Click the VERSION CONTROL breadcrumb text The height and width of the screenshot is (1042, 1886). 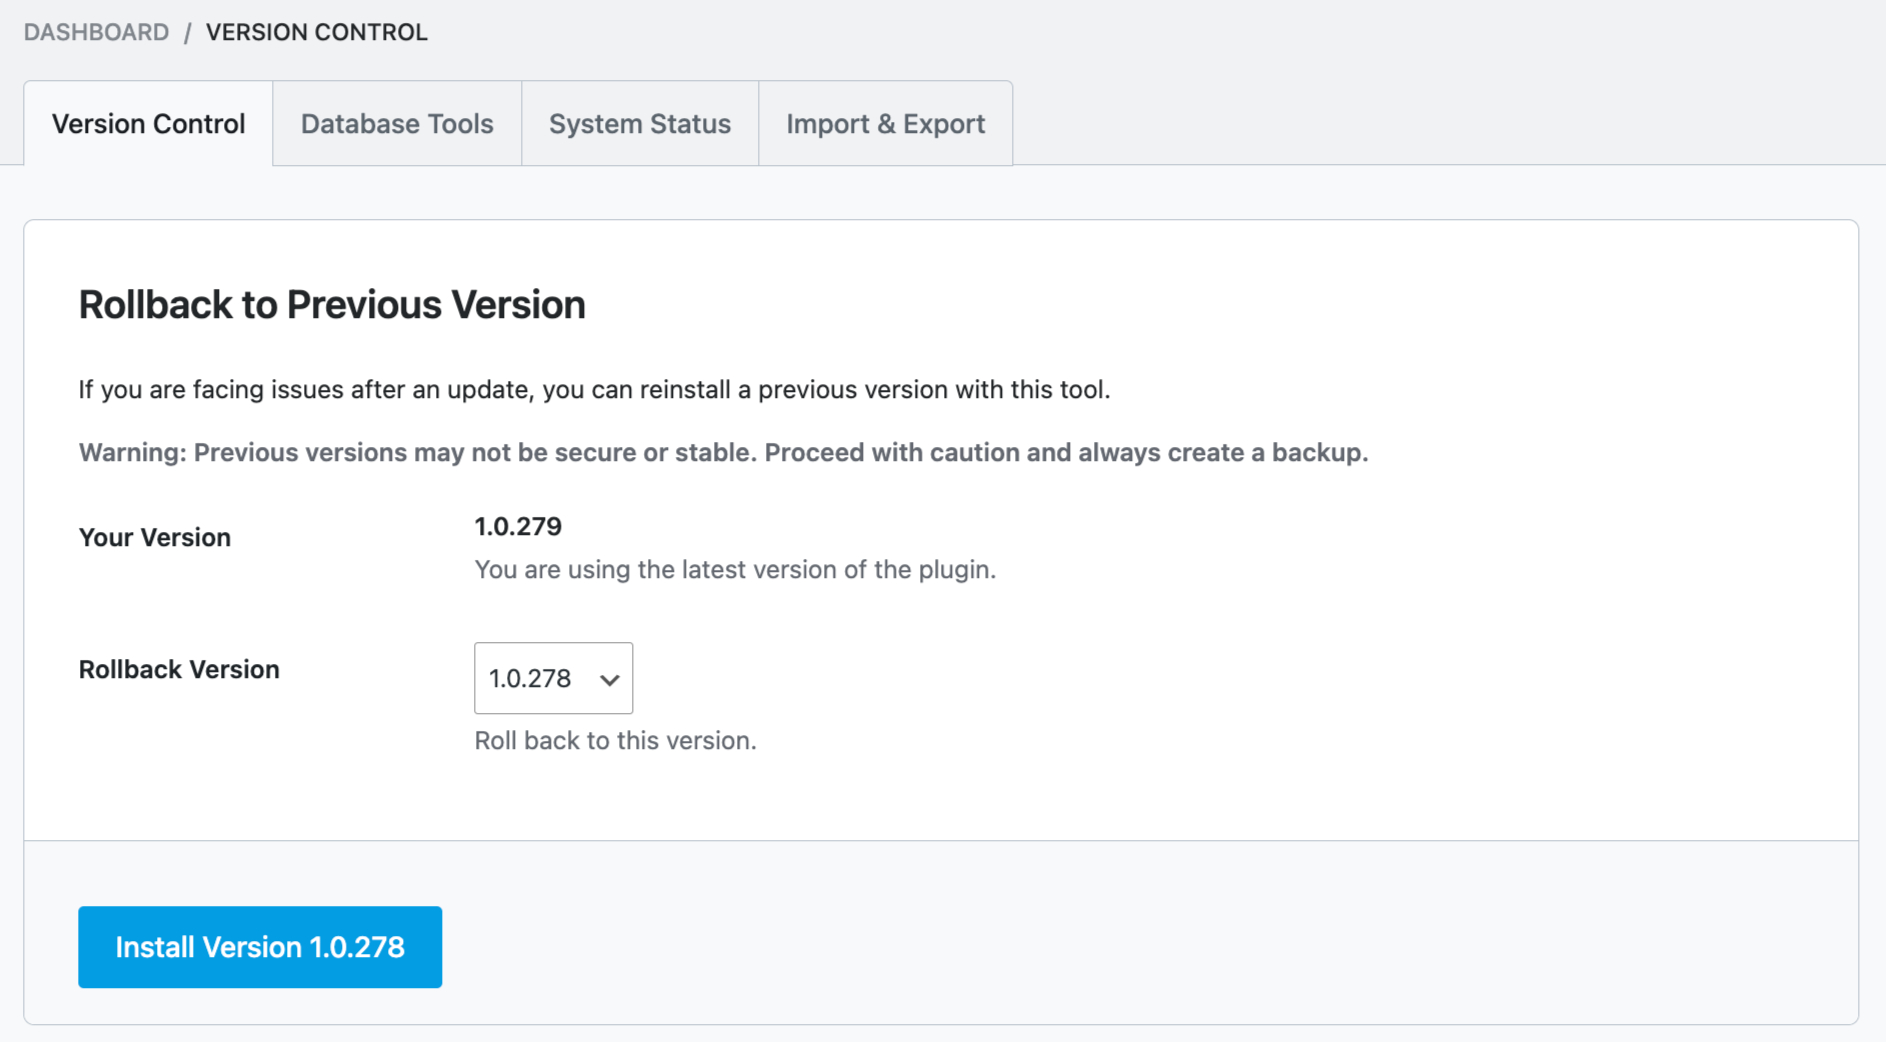coord(317,32)
